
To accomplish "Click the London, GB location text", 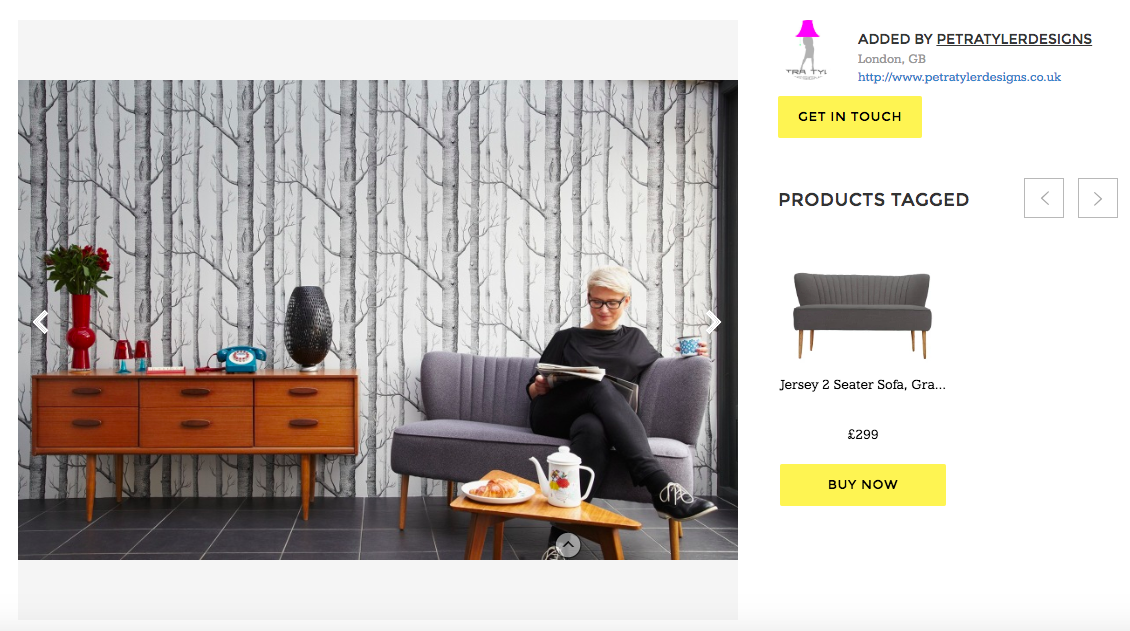I will tap(891, 59).
